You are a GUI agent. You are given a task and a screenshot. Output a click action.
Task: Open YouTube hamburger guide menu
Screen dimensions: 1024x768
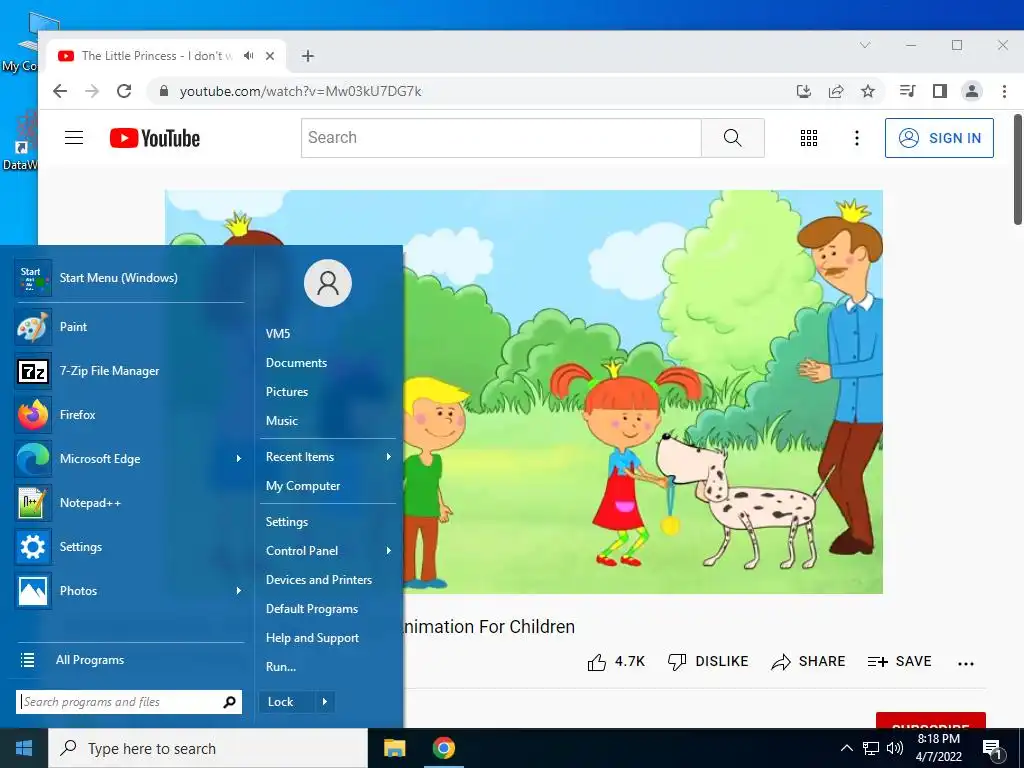pos(74,138)
